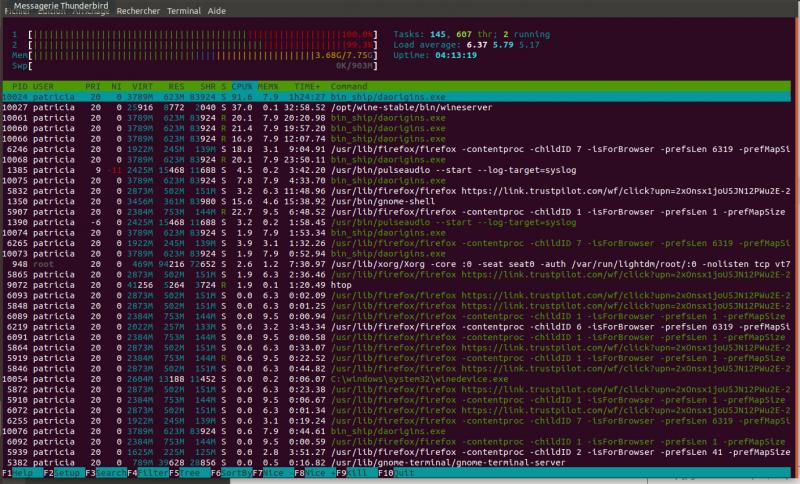This screenshot has width=800, height=484.
Task: Select highlighted process PID 10024 daorigins.exe
Action: click(x=396, y=97)
